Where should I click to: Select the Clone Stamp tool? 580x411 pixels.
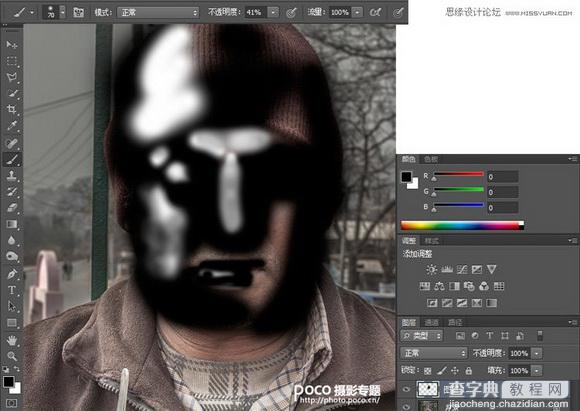11,175
